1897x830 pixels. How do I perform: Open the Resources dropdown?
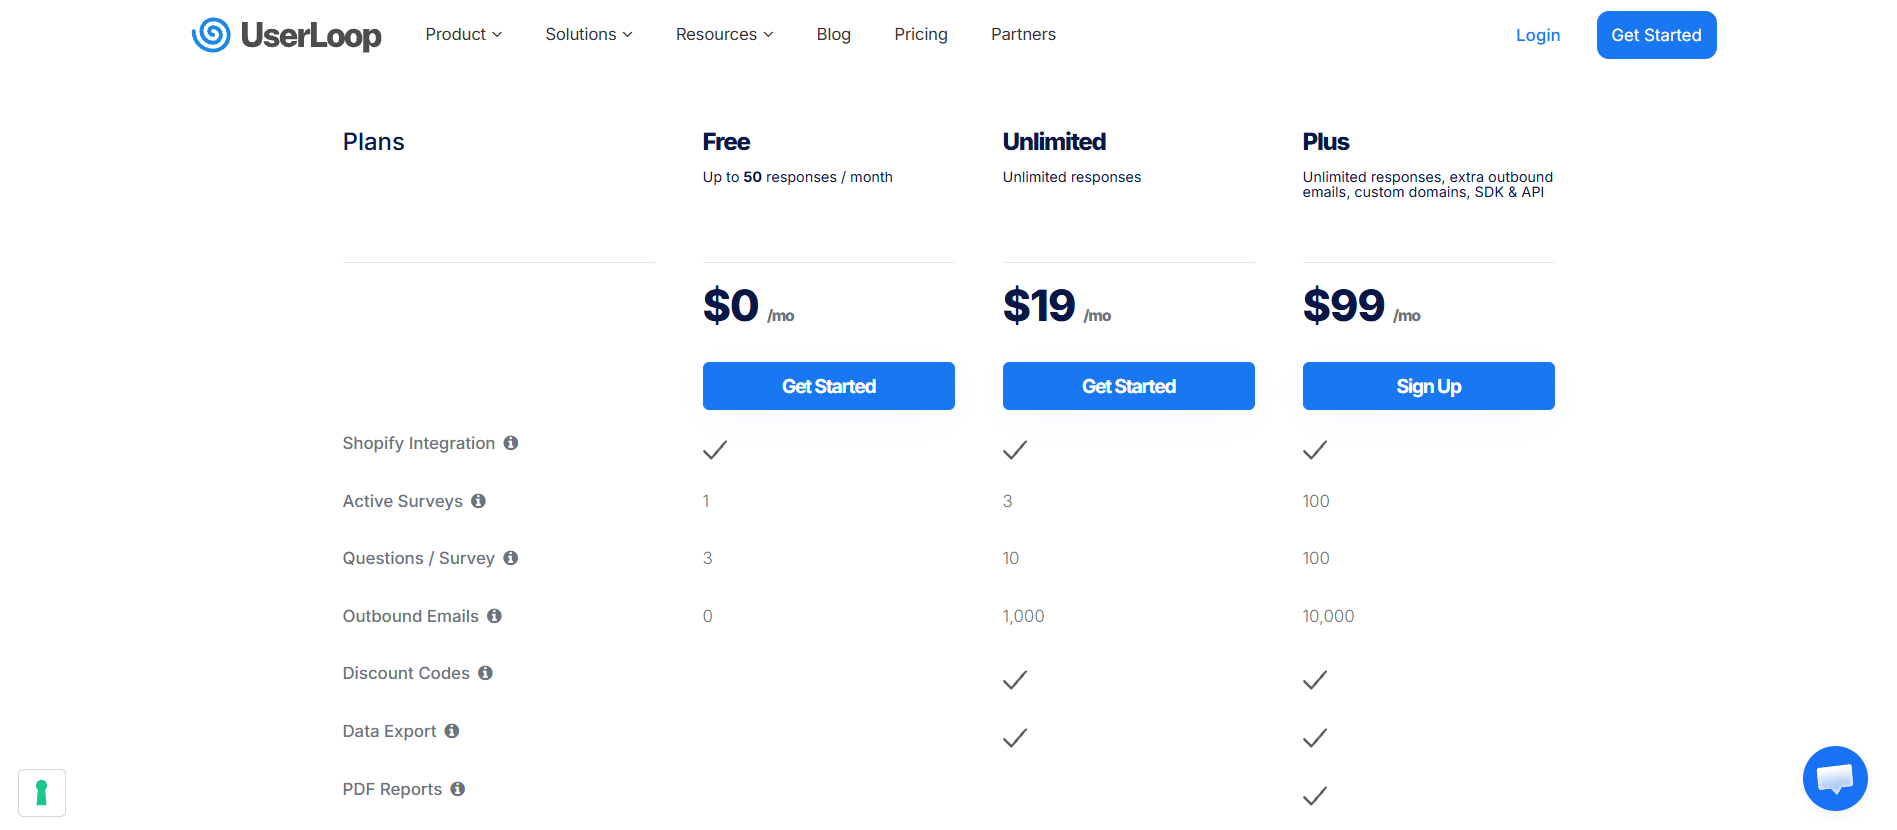pyautogui.click(x=724, y=34)
